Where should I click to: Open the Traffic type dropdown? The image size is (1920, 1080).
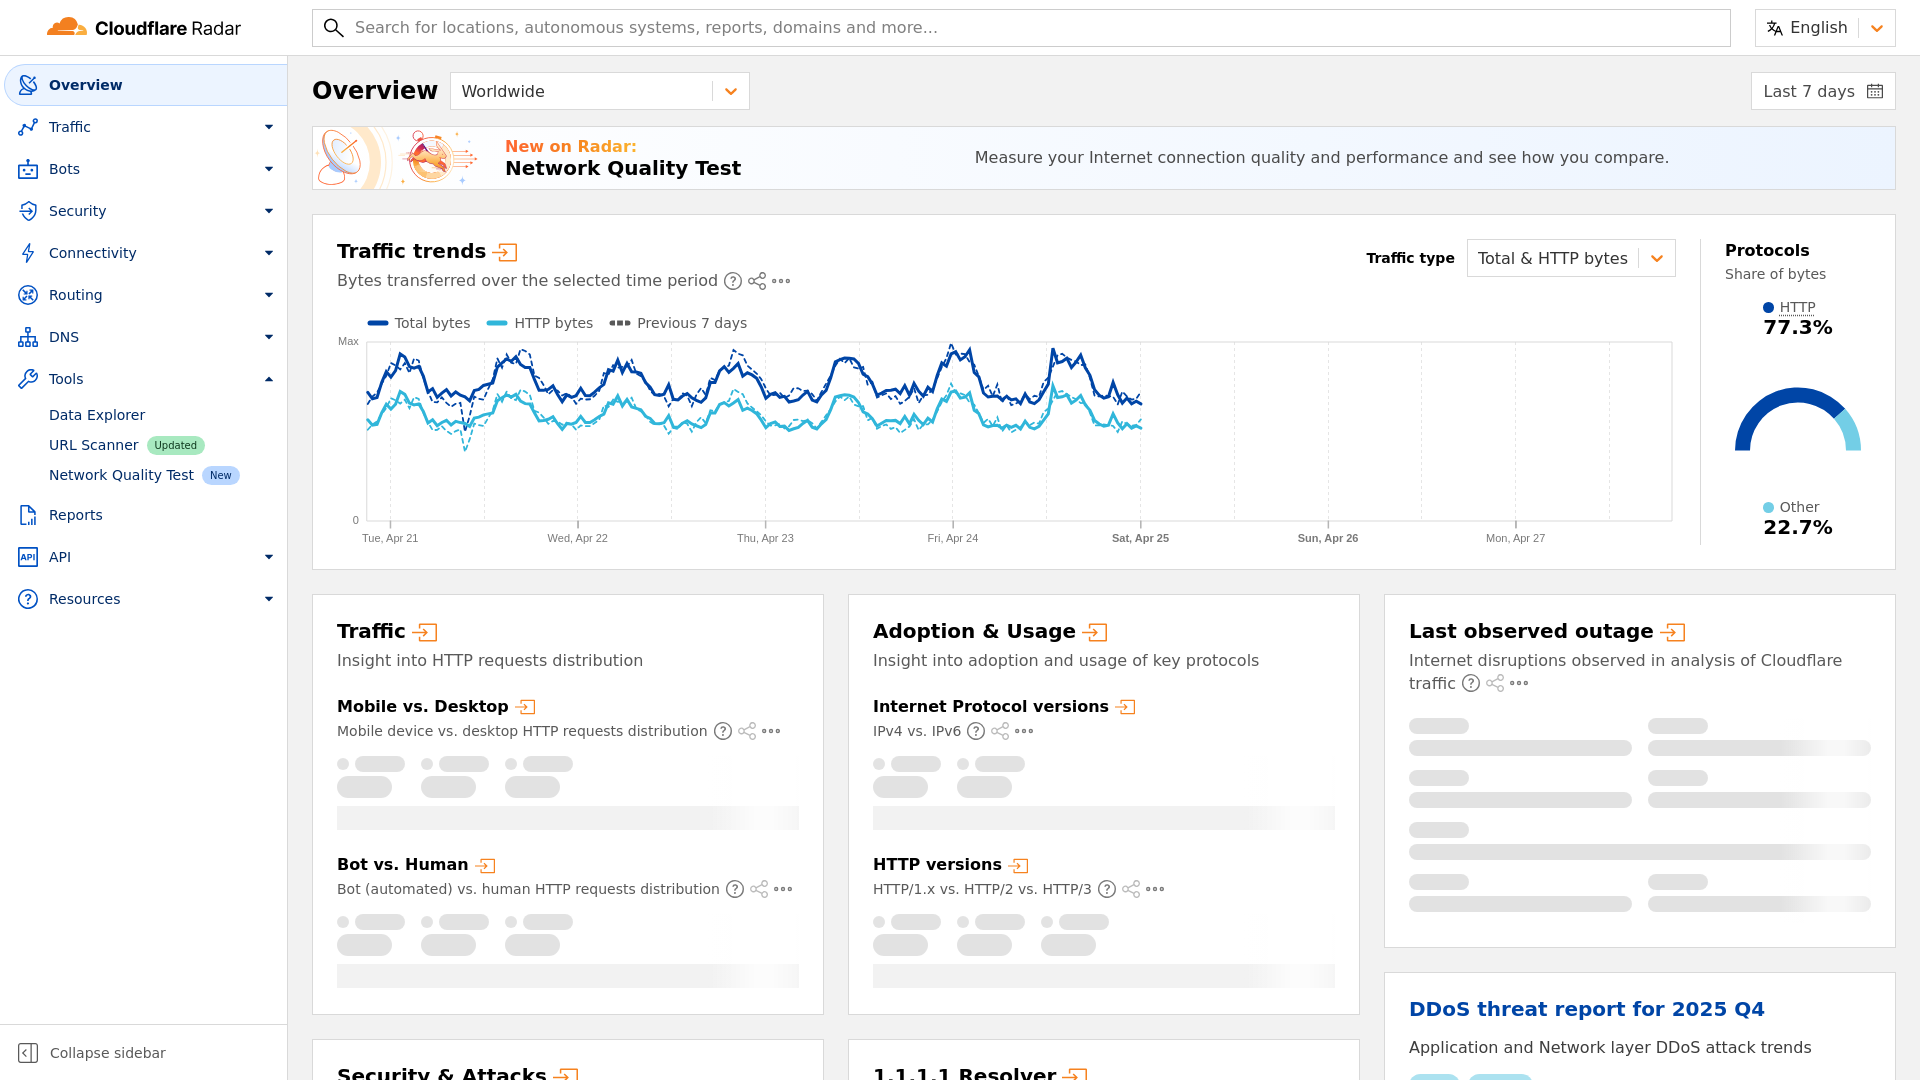click(x=1570, y=258)
